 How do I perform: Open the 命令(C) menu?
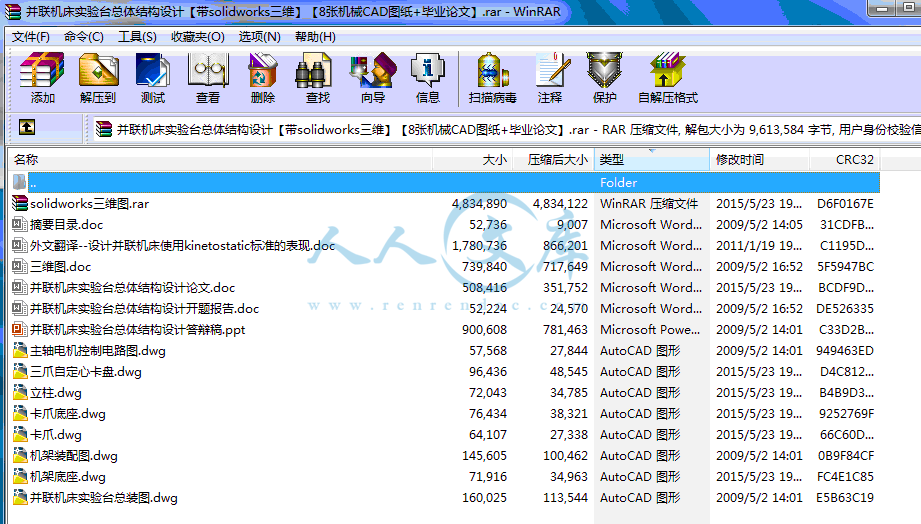(84, 37)
